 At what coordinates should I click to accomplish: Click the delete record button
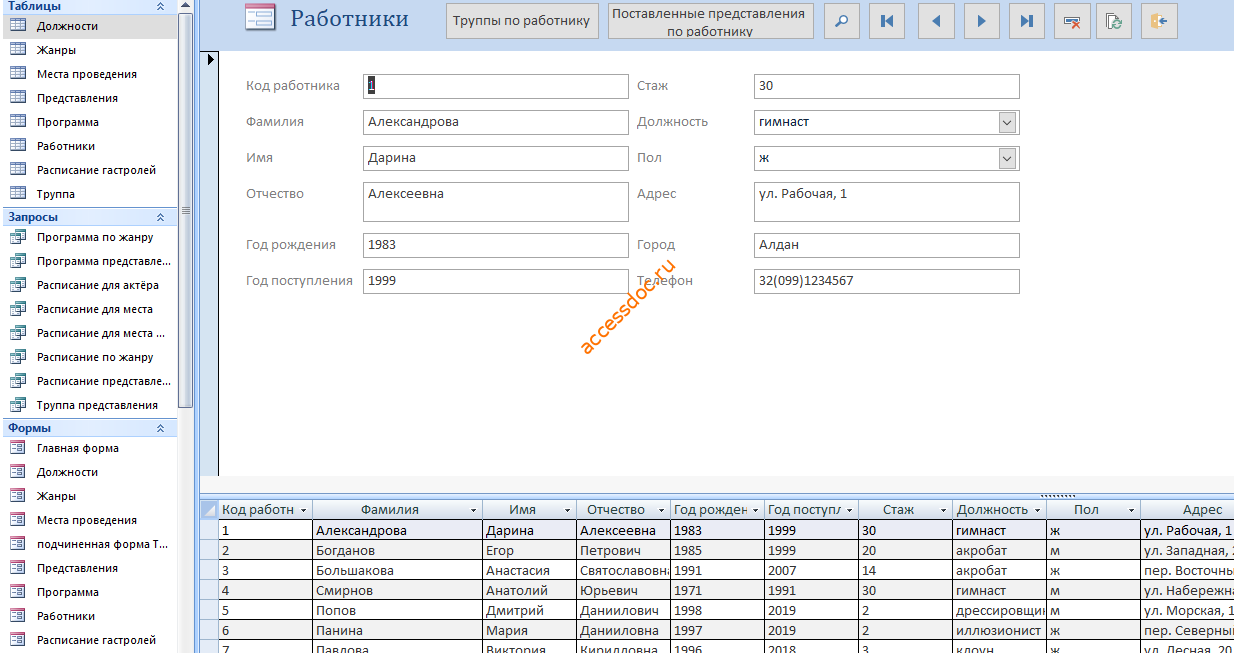pos(1072,21)
